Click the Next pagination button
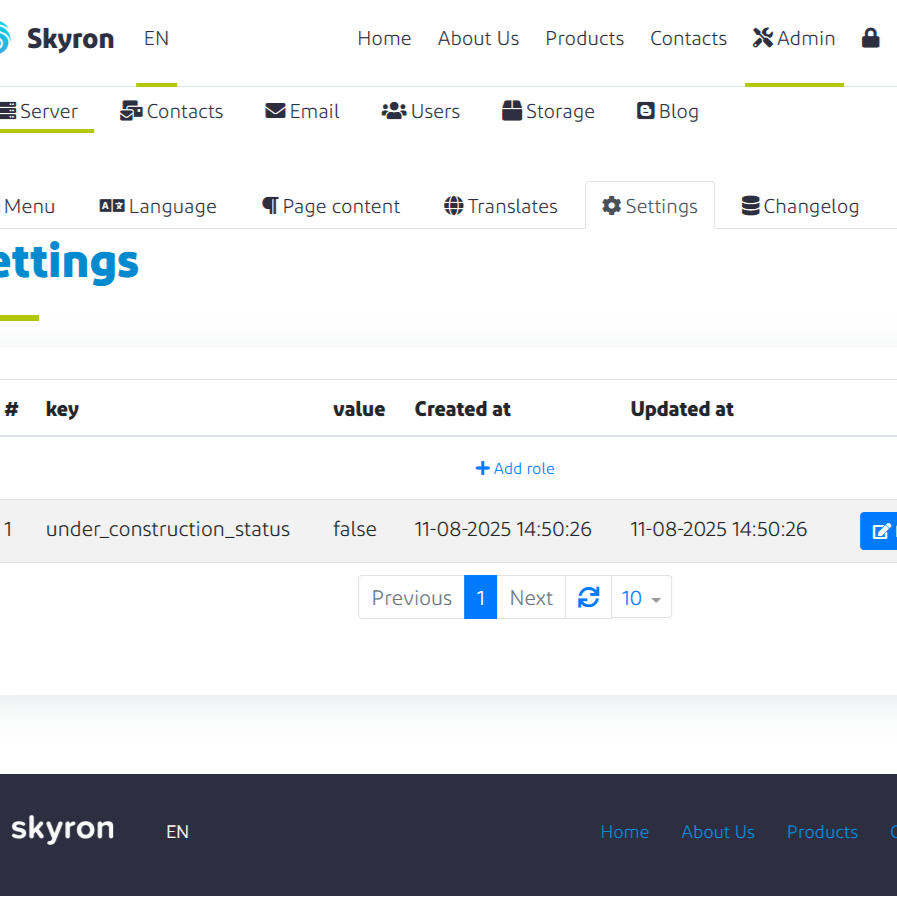The width and height of the screenshot is (897, 897). click(531, 597)
